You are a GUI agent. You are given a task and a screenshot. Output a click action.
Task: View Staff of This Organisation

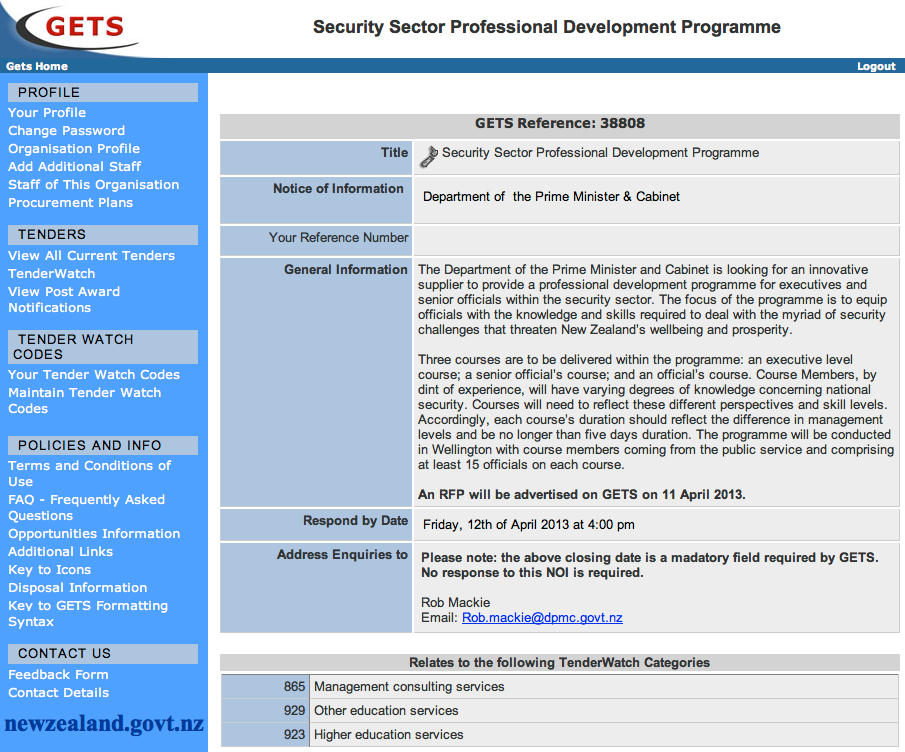click(x=94, y=185)
